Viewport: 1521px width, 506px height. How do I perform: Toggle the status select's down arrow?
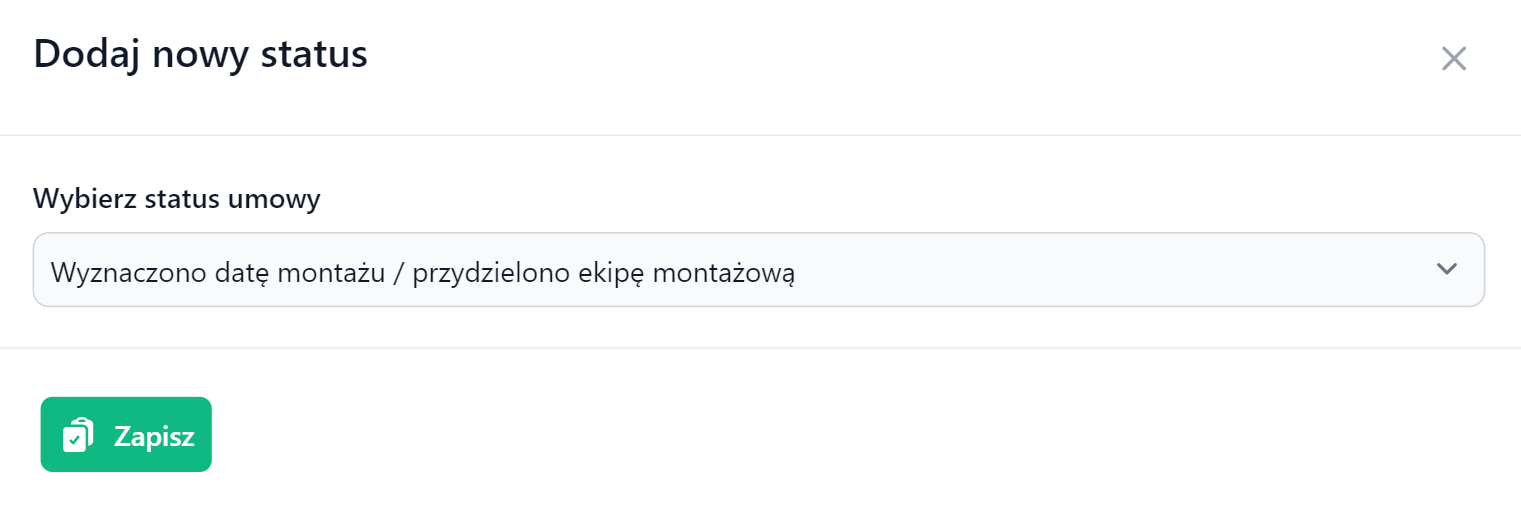(1446, 269)
